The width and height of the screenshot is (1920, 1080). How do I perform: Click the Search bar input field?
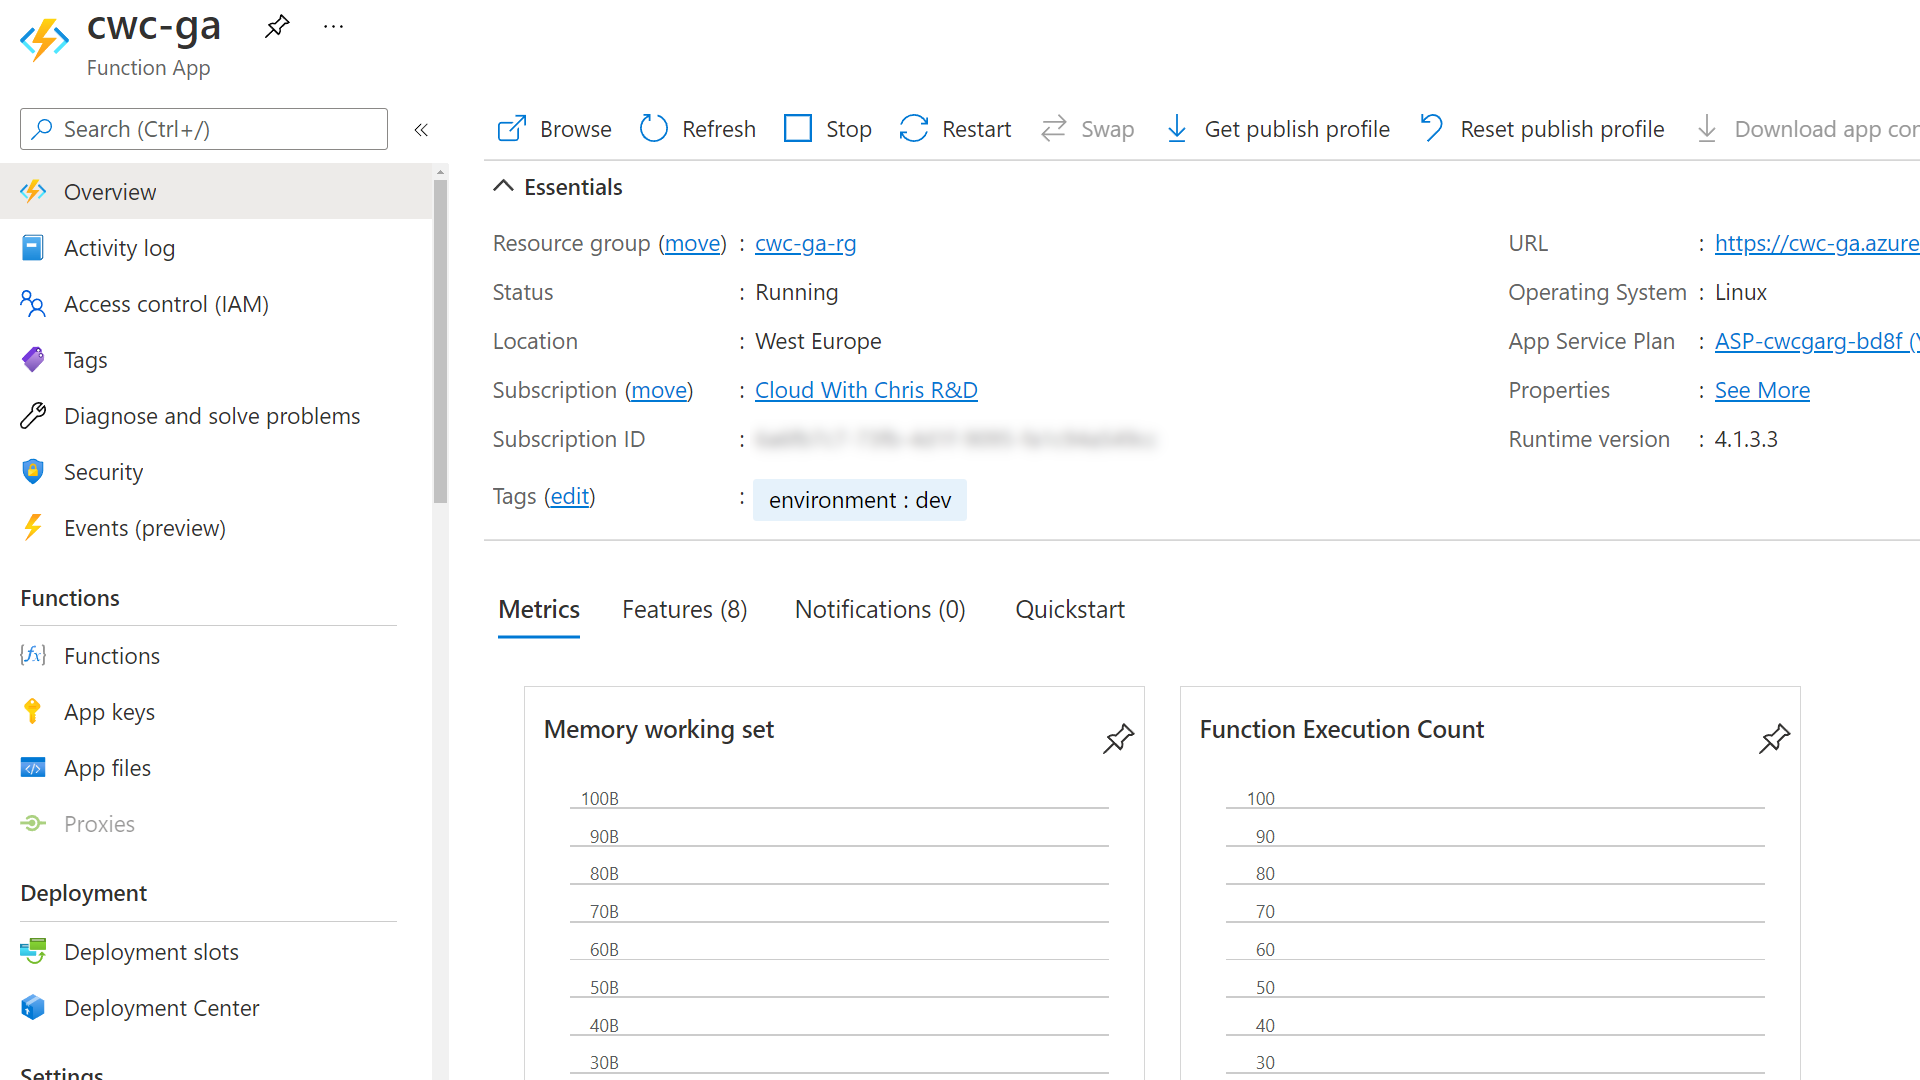(x=204, y=128)
